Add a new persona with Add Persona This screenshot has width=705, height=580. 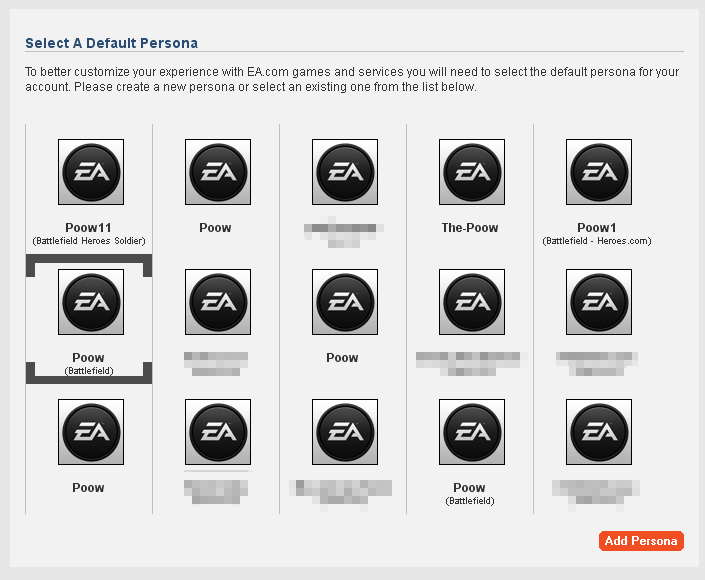[641, 541]
